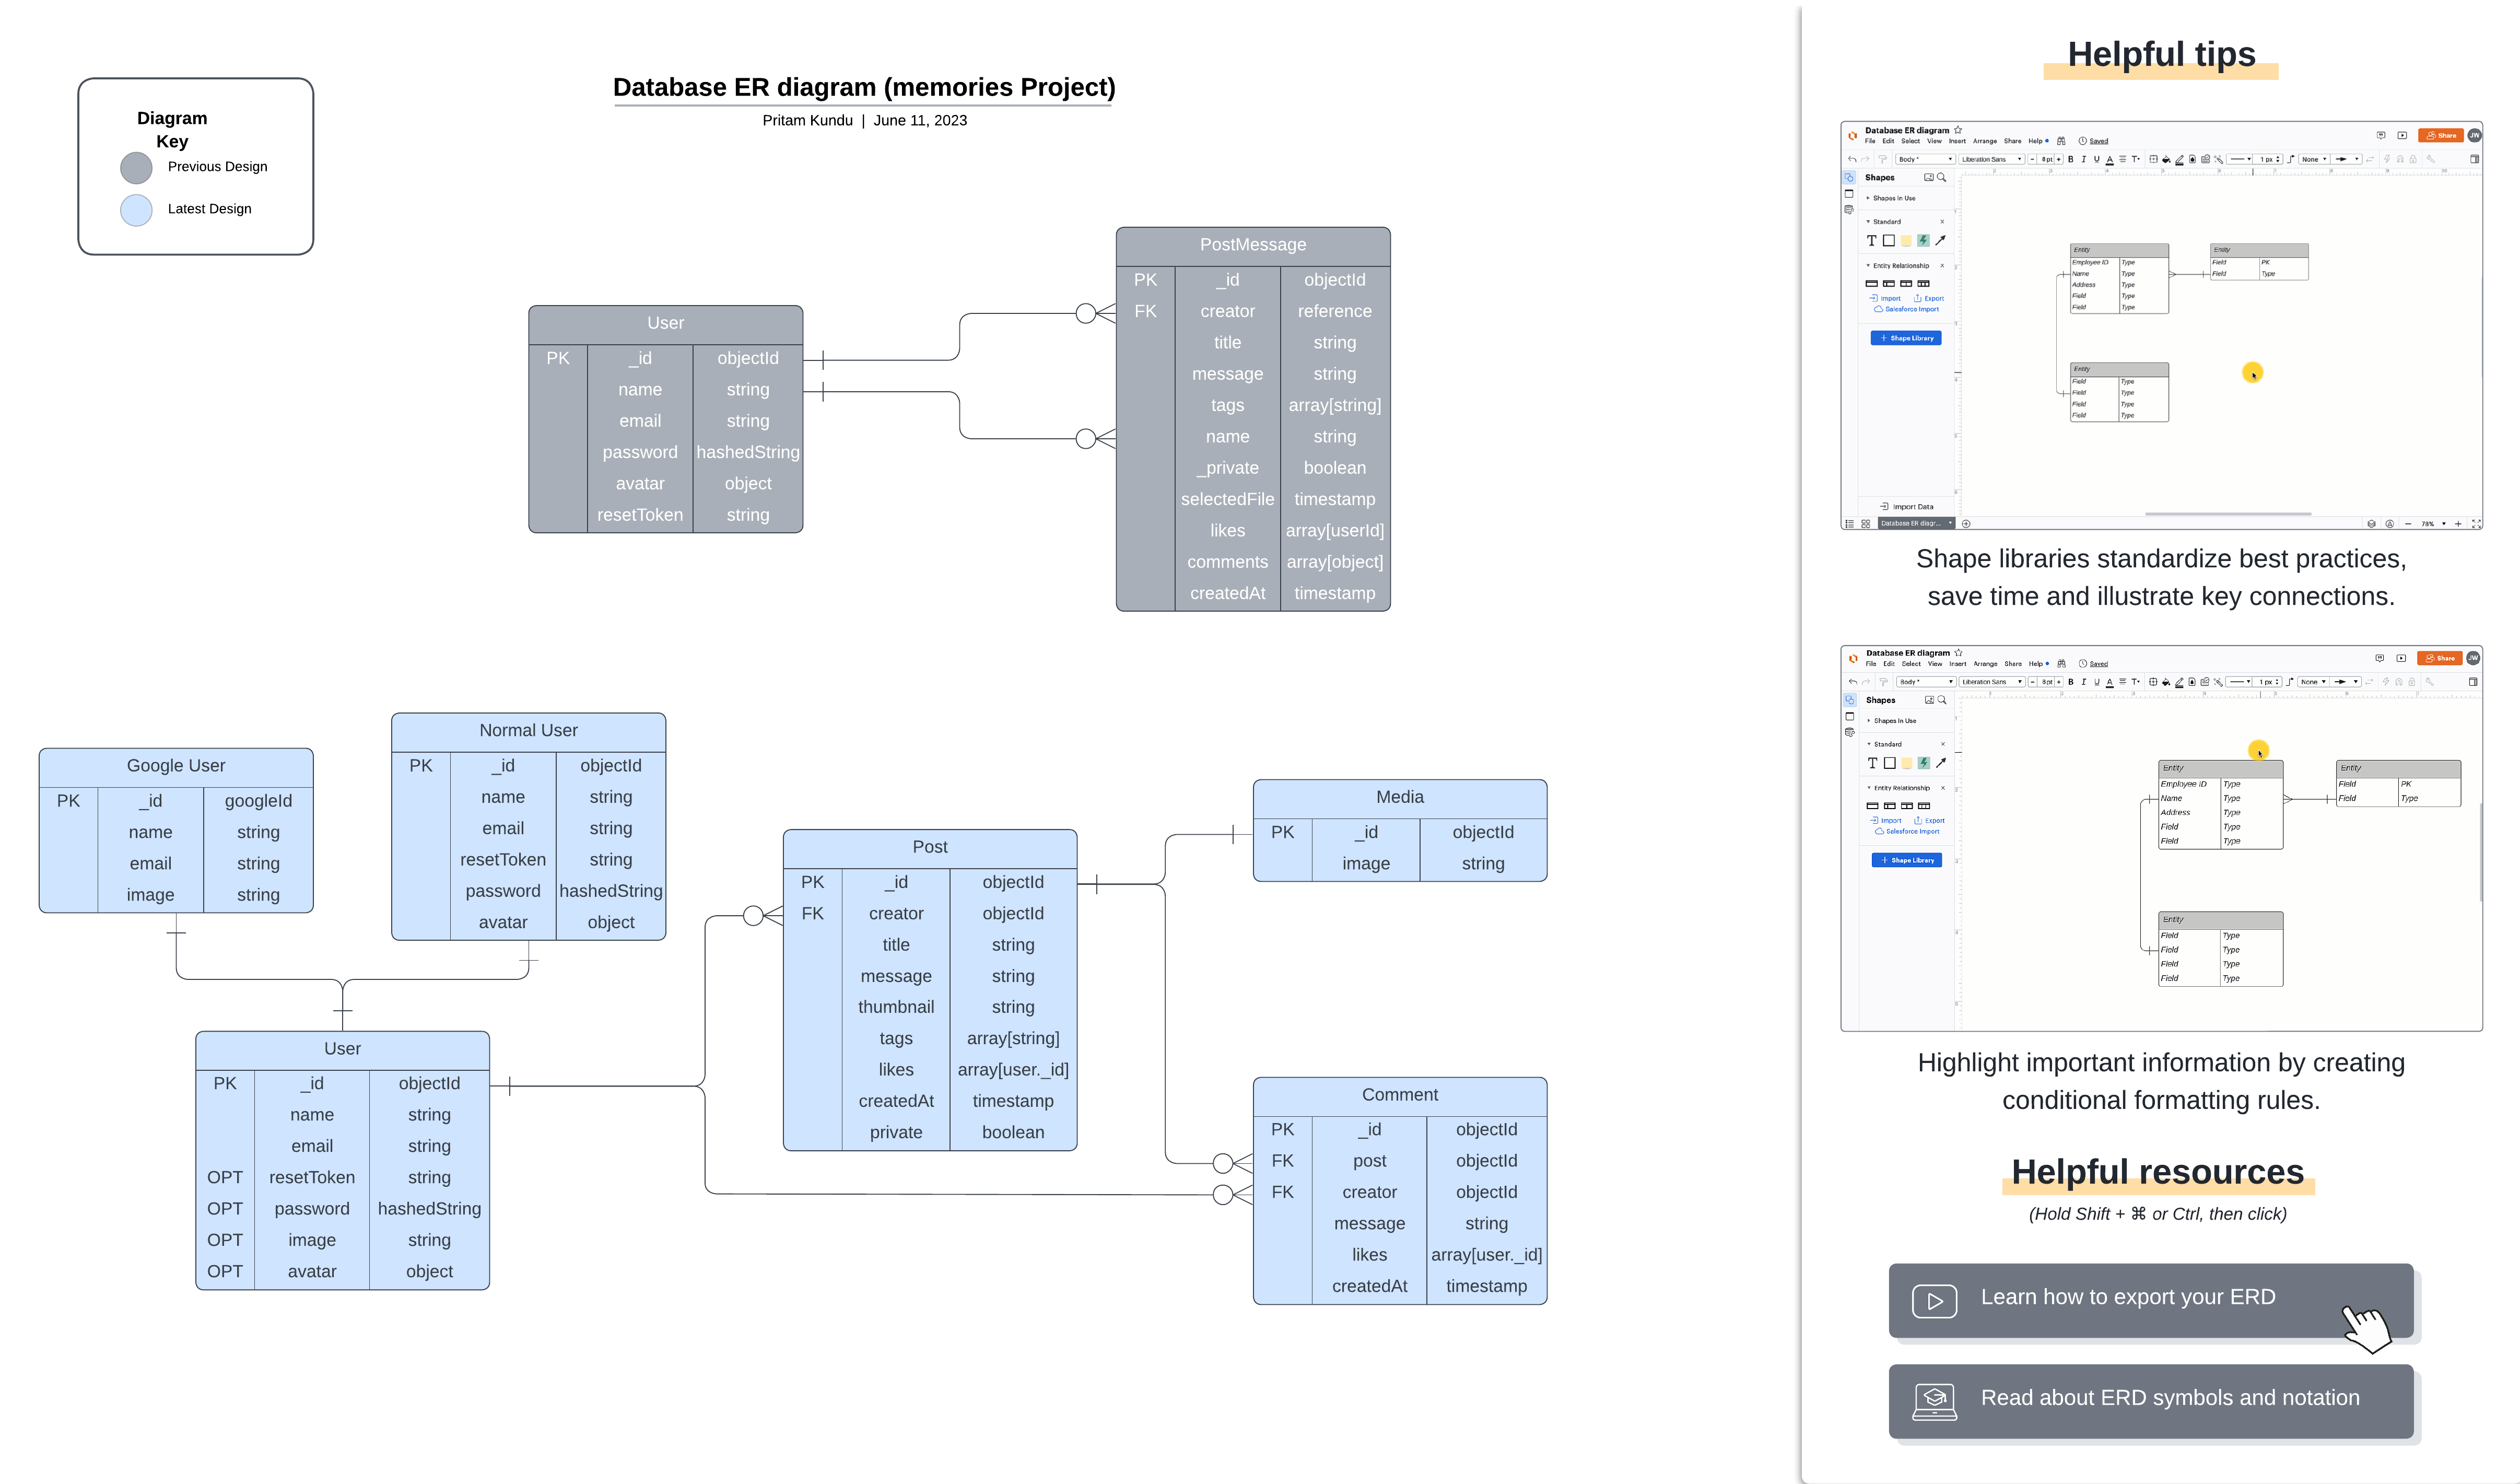Click the JW user avatar

coord(2476,135)
